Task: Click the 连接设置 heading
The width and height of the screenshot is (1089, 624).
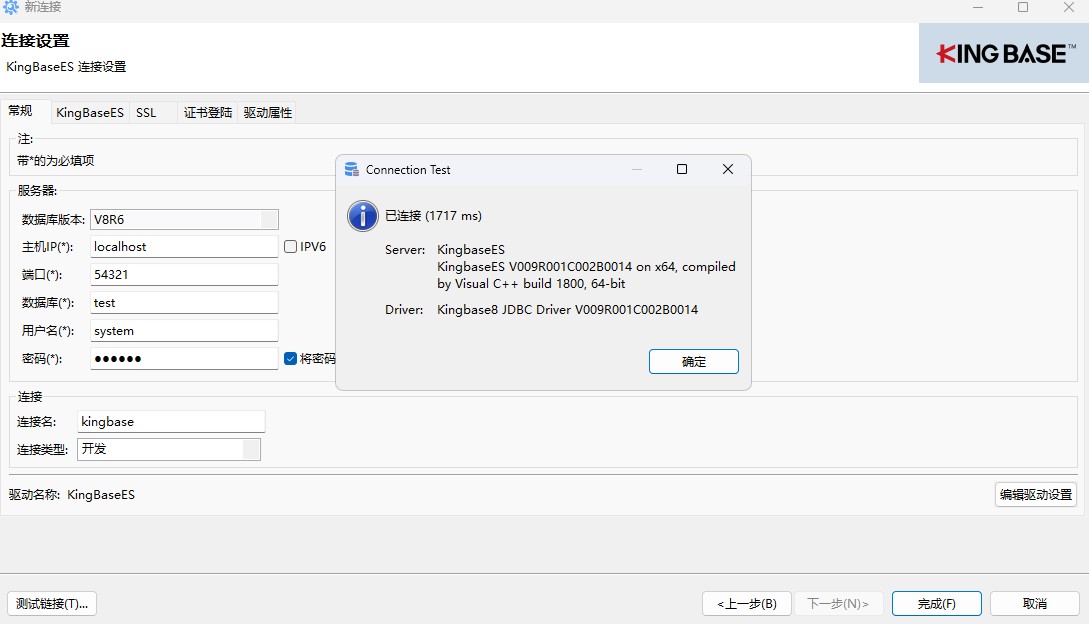Action: pos(35,40)
